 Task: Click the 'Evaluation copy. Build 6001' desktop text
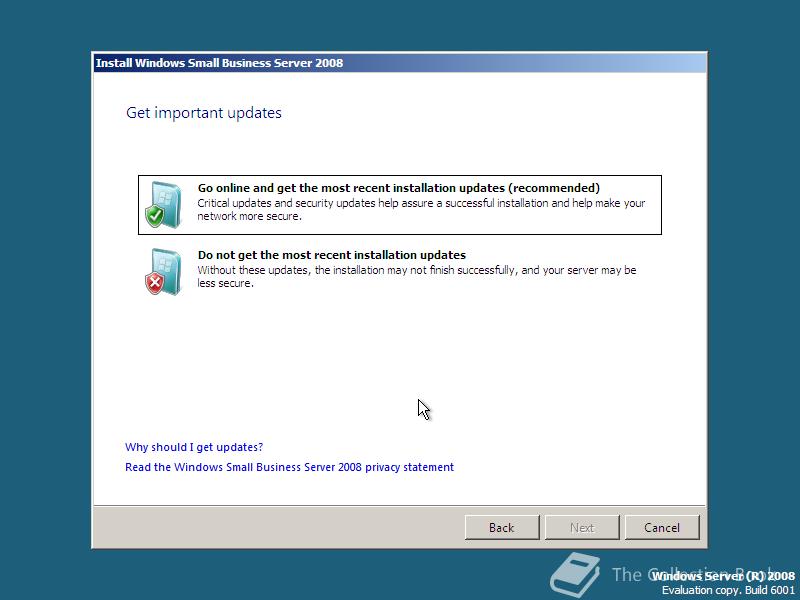729,590
